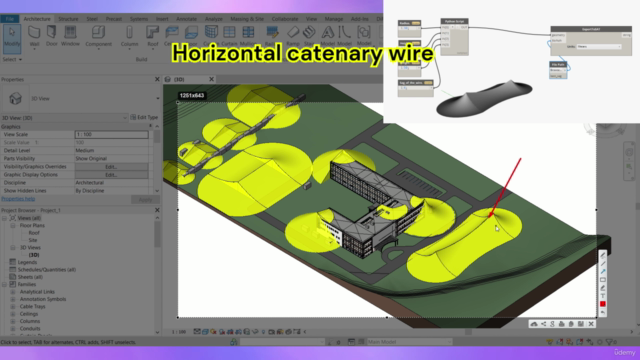Viewport: 640px width, 360px height.
Task: Collapse the Floor Plans node
Action: point(13,225)
